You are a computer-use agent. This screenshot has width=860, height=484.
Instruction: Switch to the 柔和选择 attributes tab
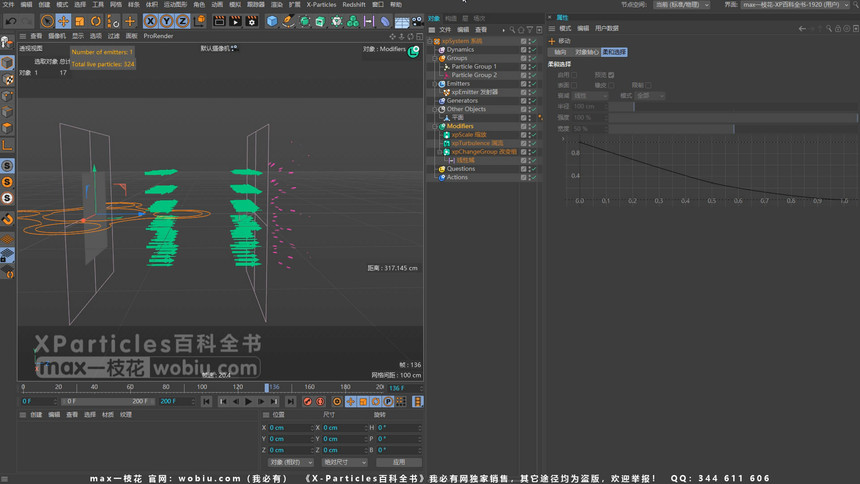coord(614,52)
